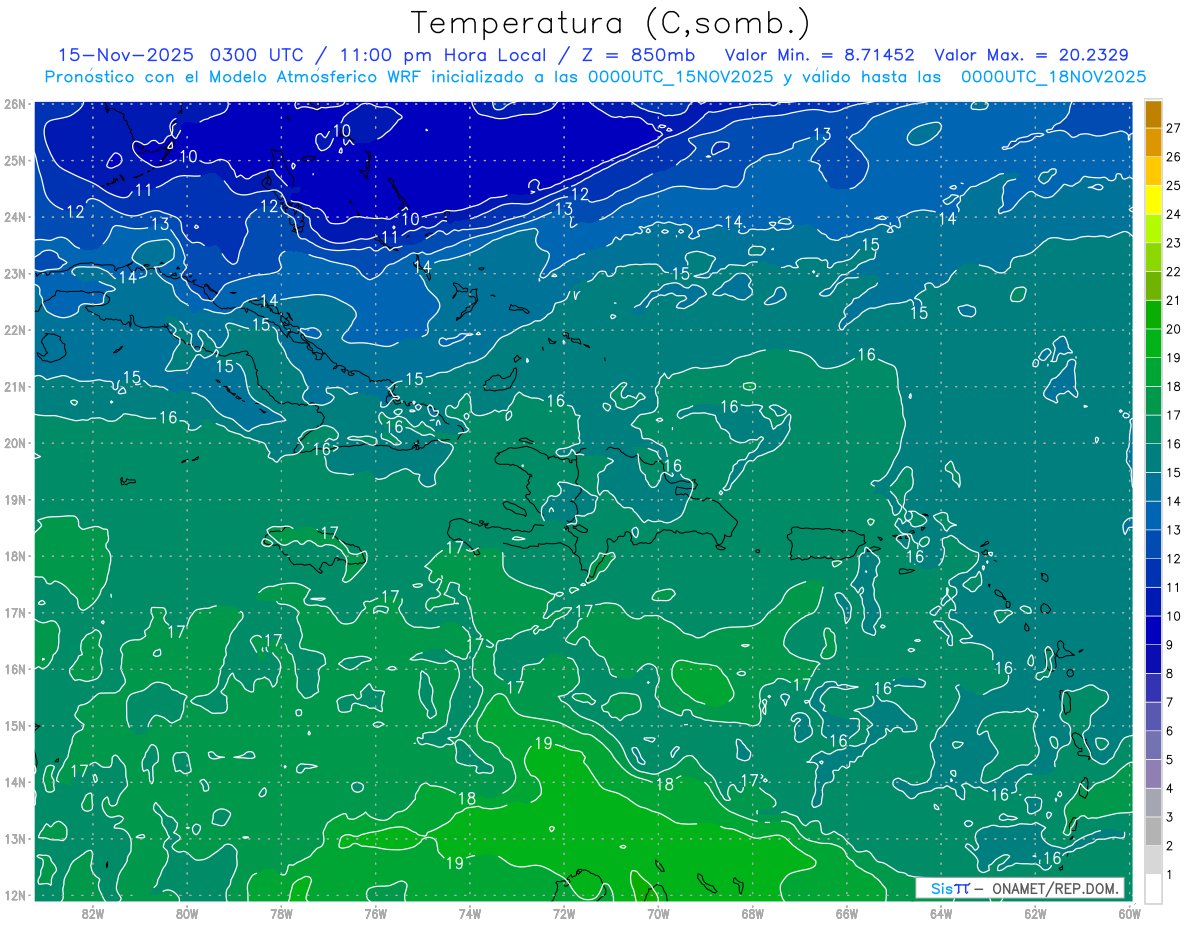Image resolution: width=1200 pixels, height=927 pixels.
Task: Click the '16N' latitude axis label
Action: coord(14,669)
